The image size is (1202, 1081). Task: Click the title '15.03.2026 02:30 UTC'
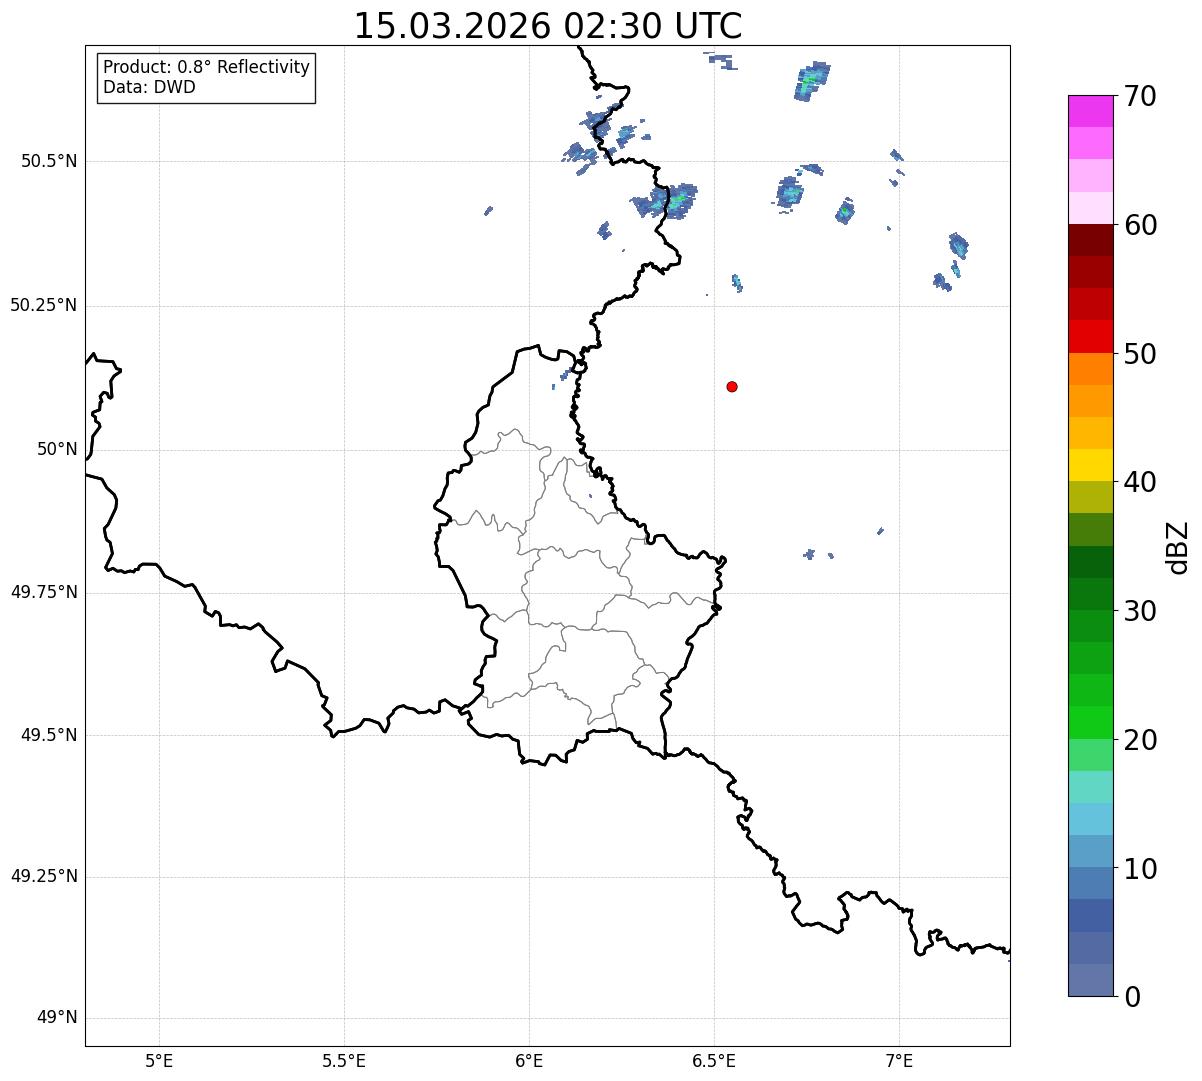[x=548, y=25]
